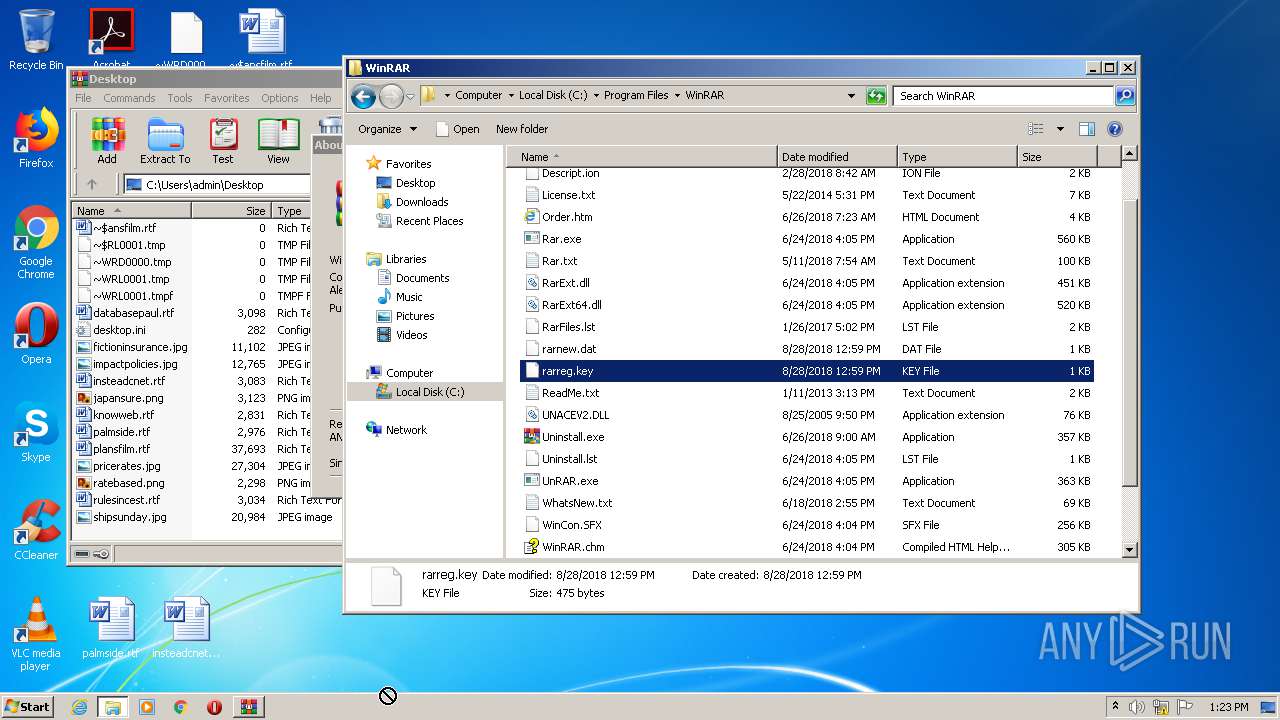Open the view options dropdown arrow
This screenshot has width=1280, height=720.
tap(1060, 129)
